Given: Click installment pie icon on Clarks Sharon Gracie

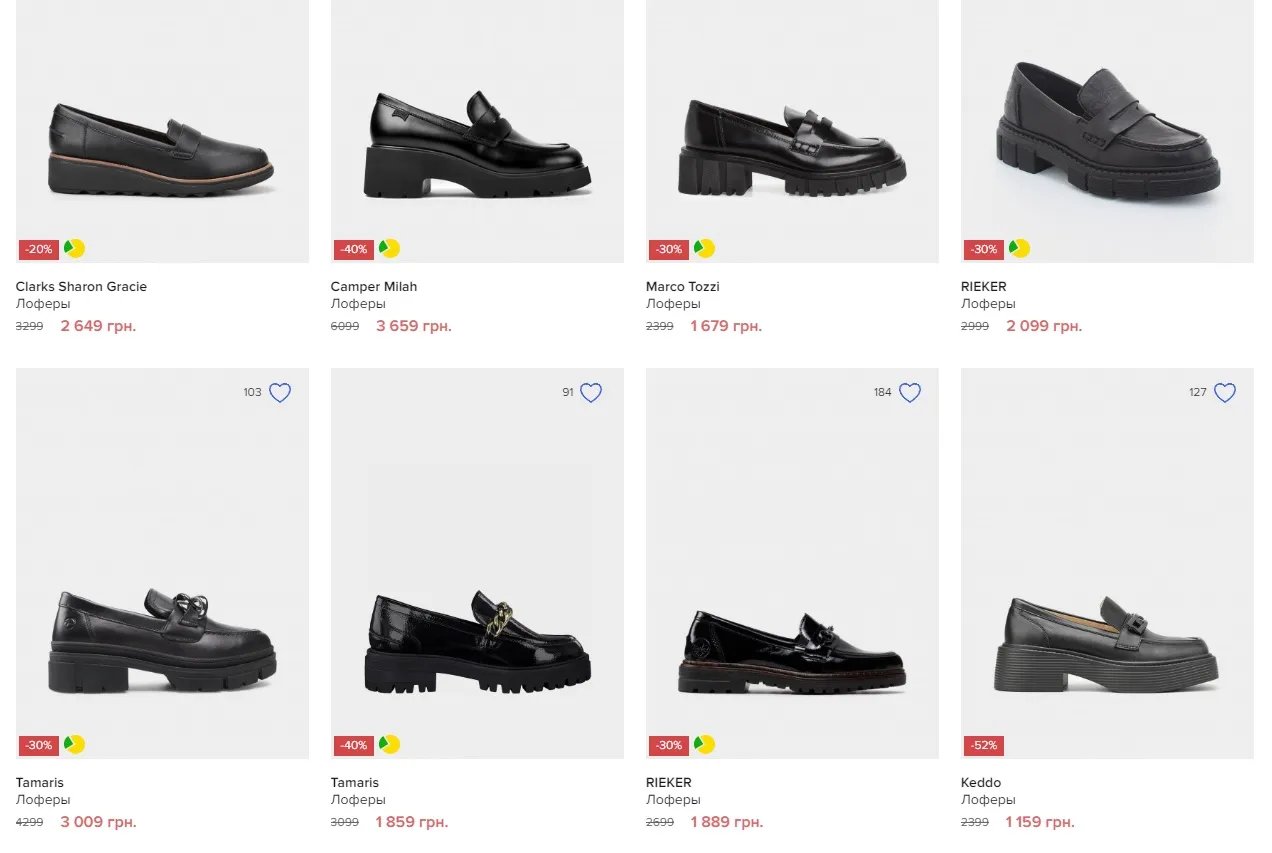Looking at the screenshot, I should coord(75,248).
